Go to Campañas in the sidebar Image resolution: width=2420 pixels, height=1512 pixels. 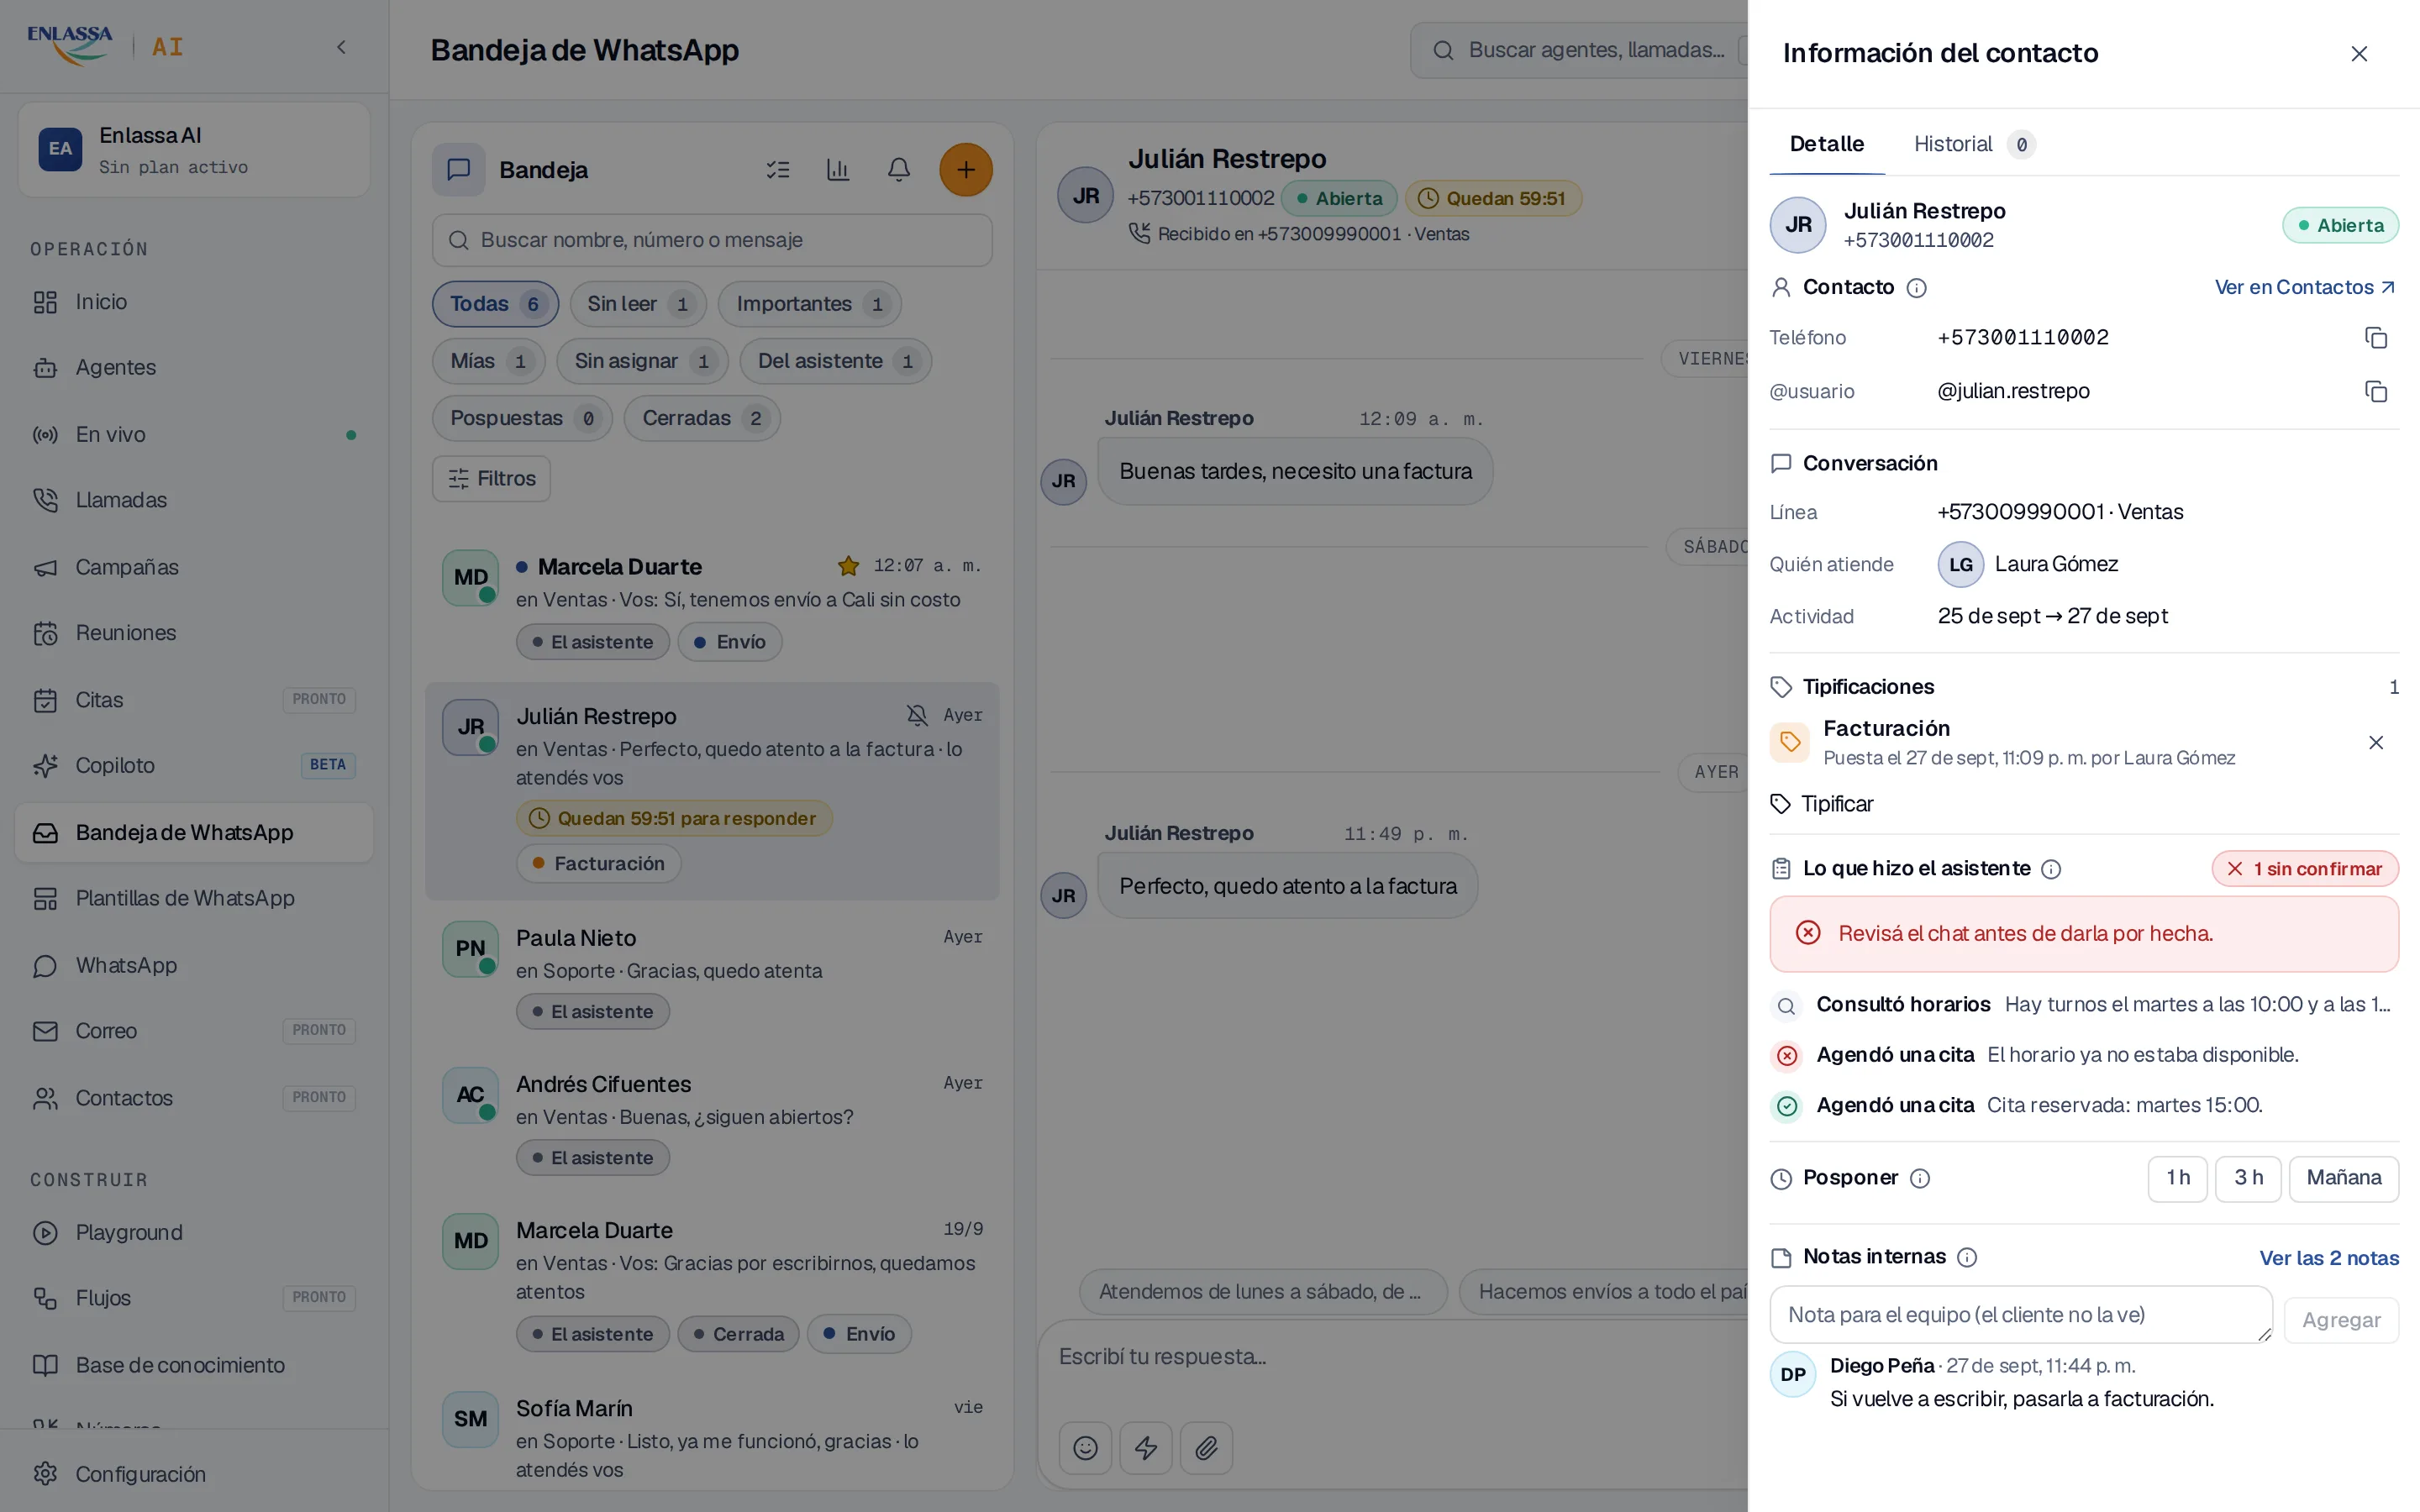(x=194, y=567)
